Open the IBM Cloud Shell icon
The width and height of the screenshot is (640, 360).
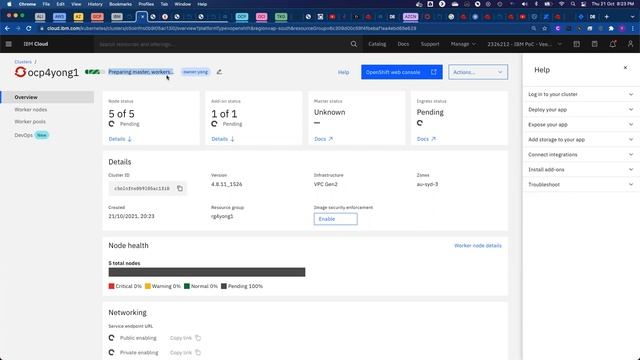(x=576, y=44)
